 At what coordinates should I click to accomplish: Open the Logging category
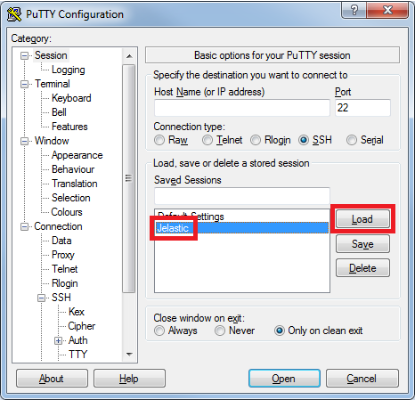68,70
